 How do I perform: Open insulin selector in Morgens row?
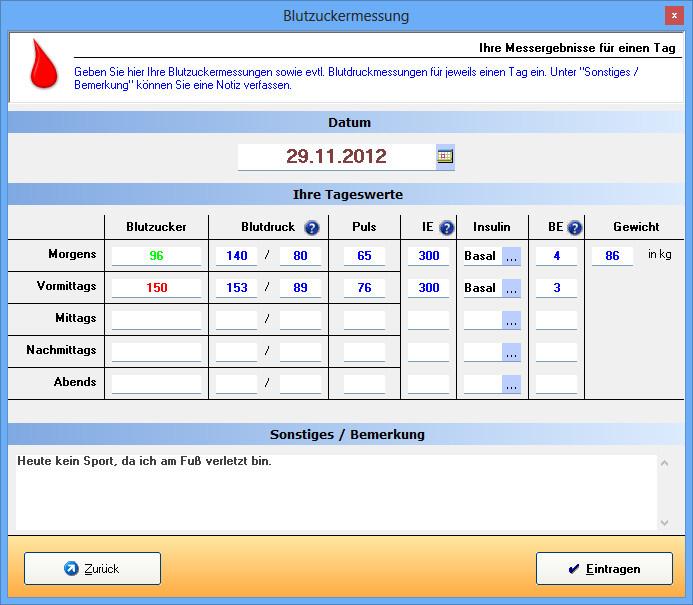[x=511, y=256]
